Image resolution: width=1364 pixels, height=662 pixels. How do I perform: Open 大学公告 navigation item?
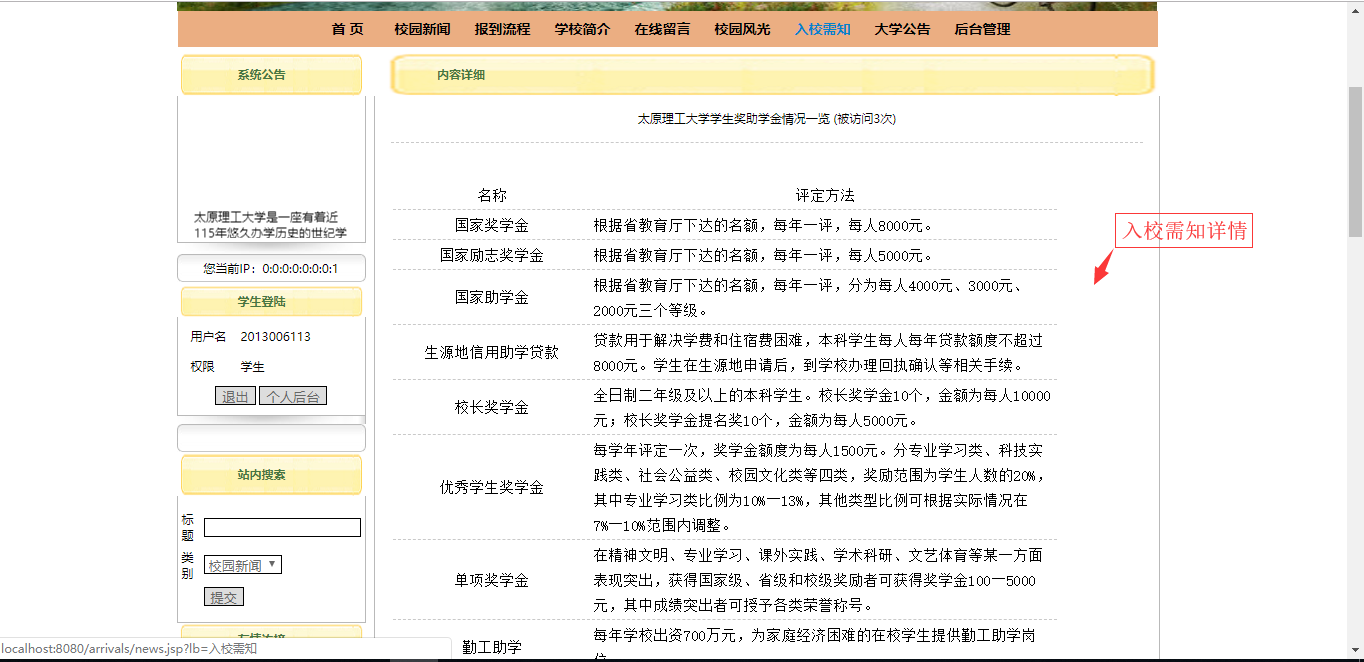[x=902, y=29]
